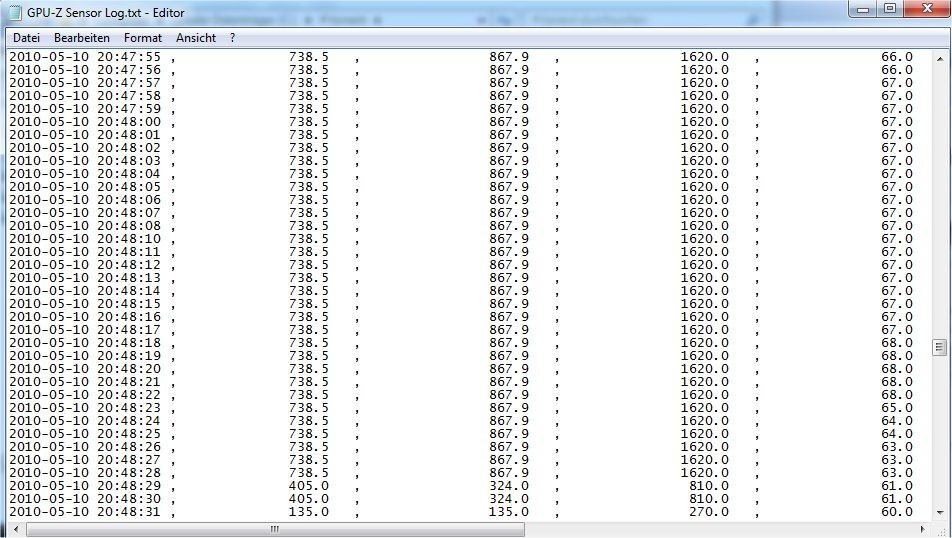952x538 pixels.
Task: Click value 738.5 in row 20:48:28
Action: pyautogui.click(x=309, y=473)
